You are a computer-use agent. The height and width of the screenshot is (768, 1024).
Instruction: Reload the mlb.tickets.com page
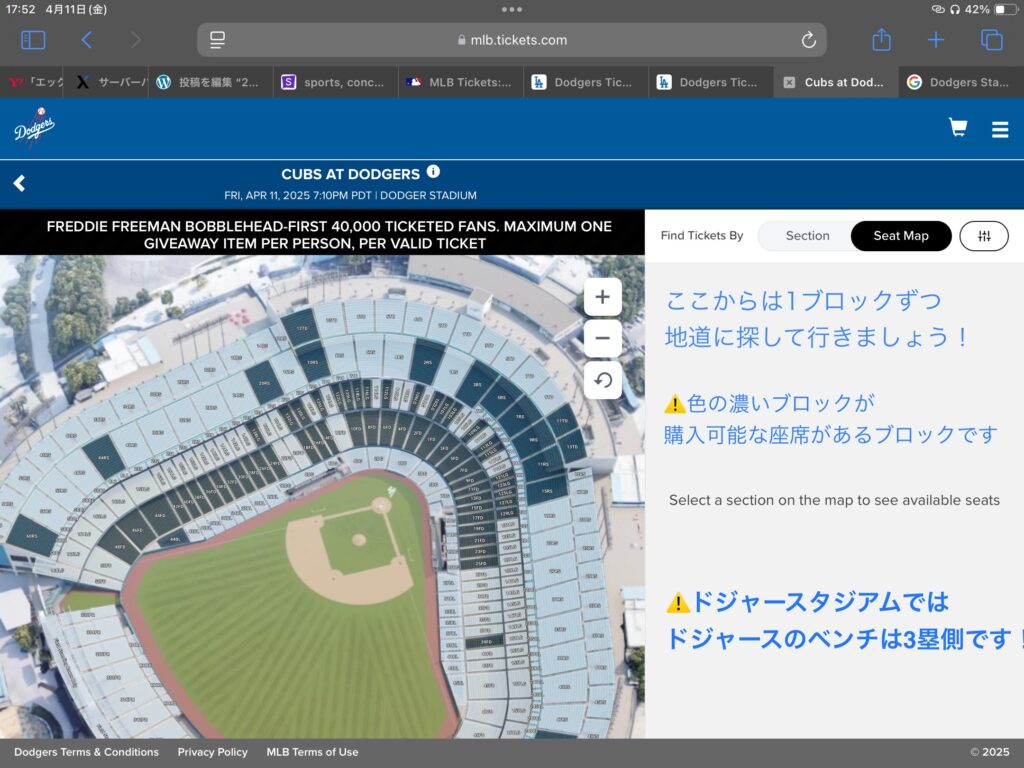point(808,40)
